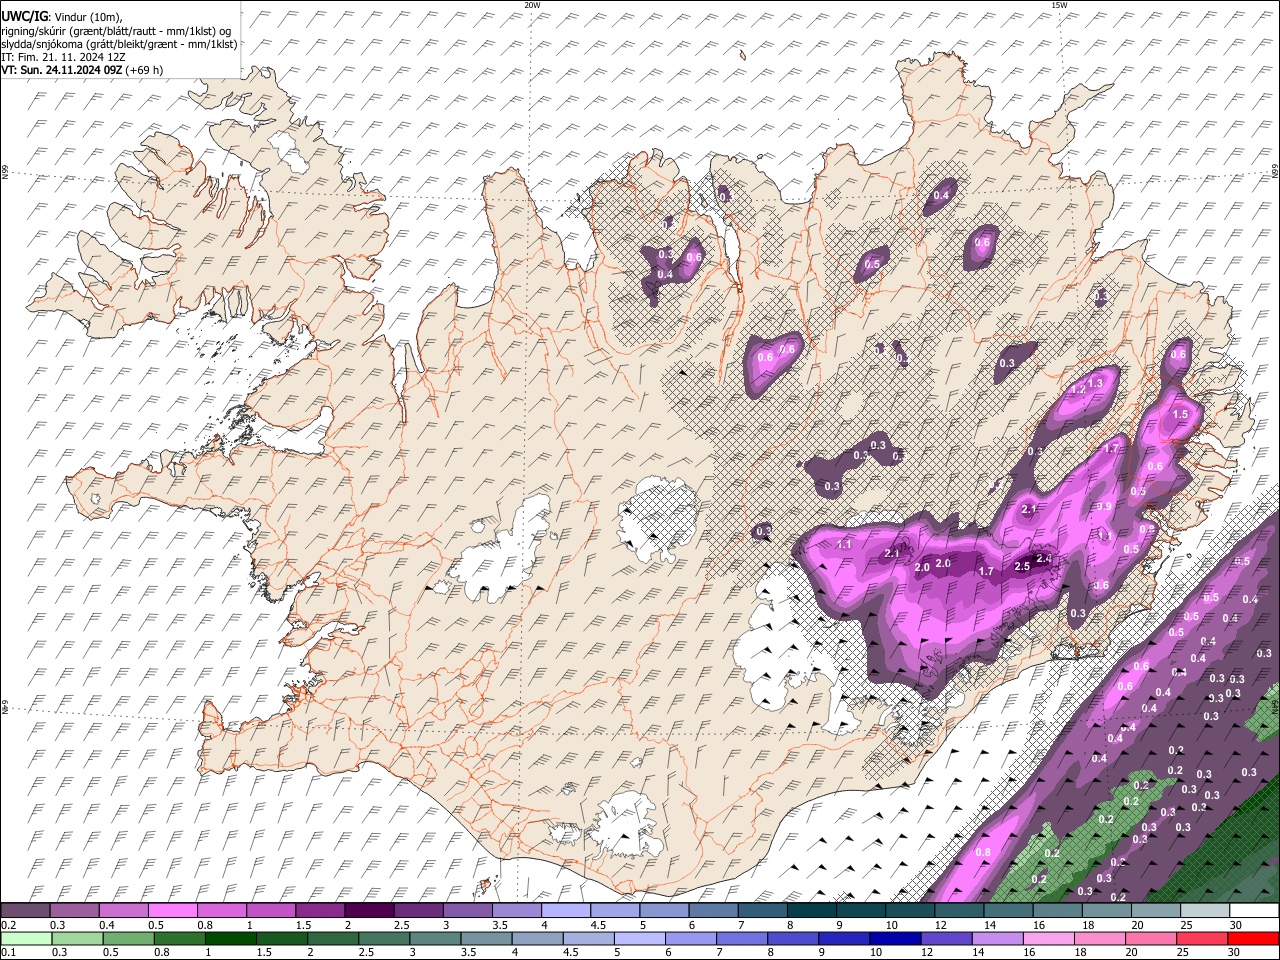Pick the first 0.2–0.3 swatch in upper legend
The width and height of the screenshot is (1280, 960).
pyautogui.click(x=26, y=911)
